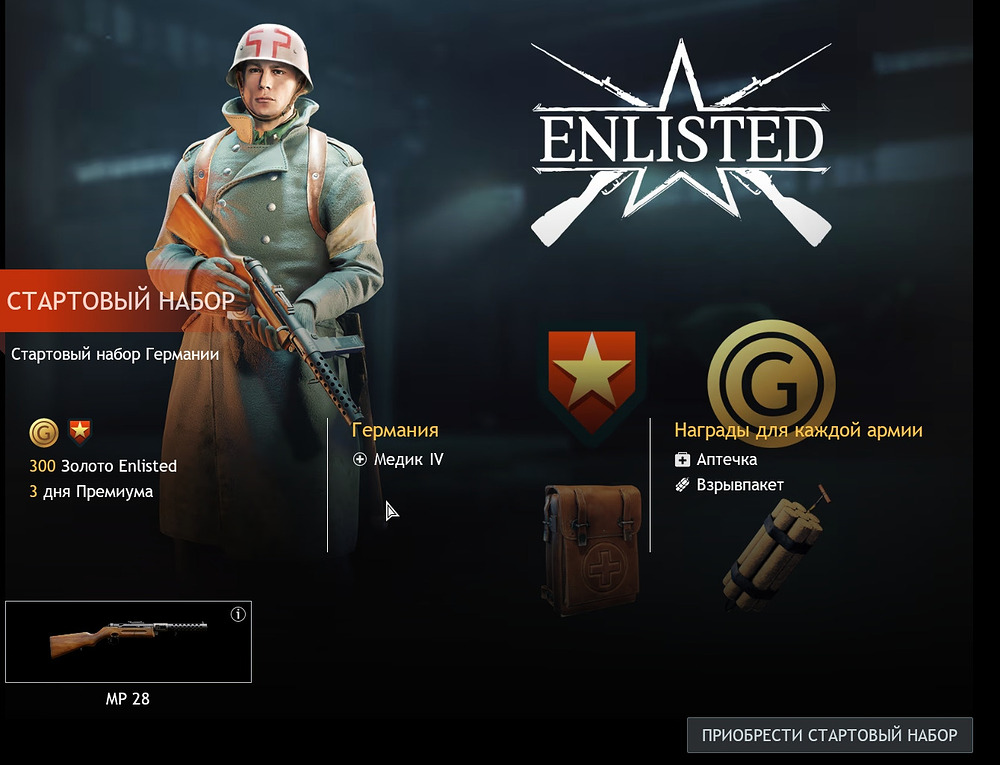
Task: Click the first-aid kit icon beside Аптечка
Action: click(682, 460)
